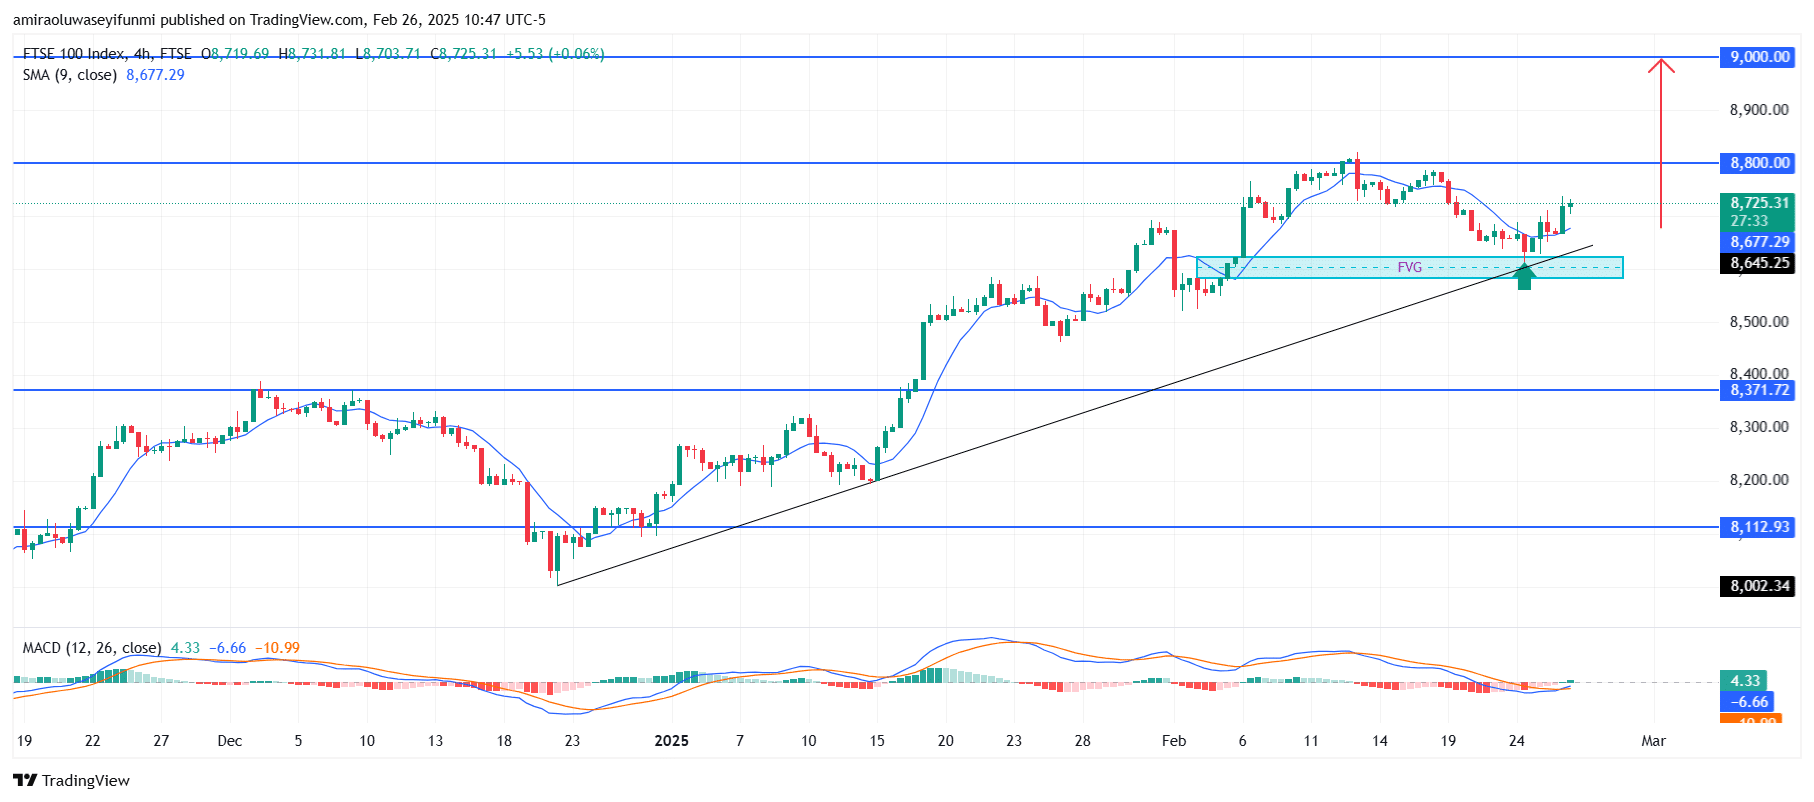Viewport: 1814px width, 802px height.
Task: Click the 8,900.00 tick on price axis
Action: pos(1759,110)
